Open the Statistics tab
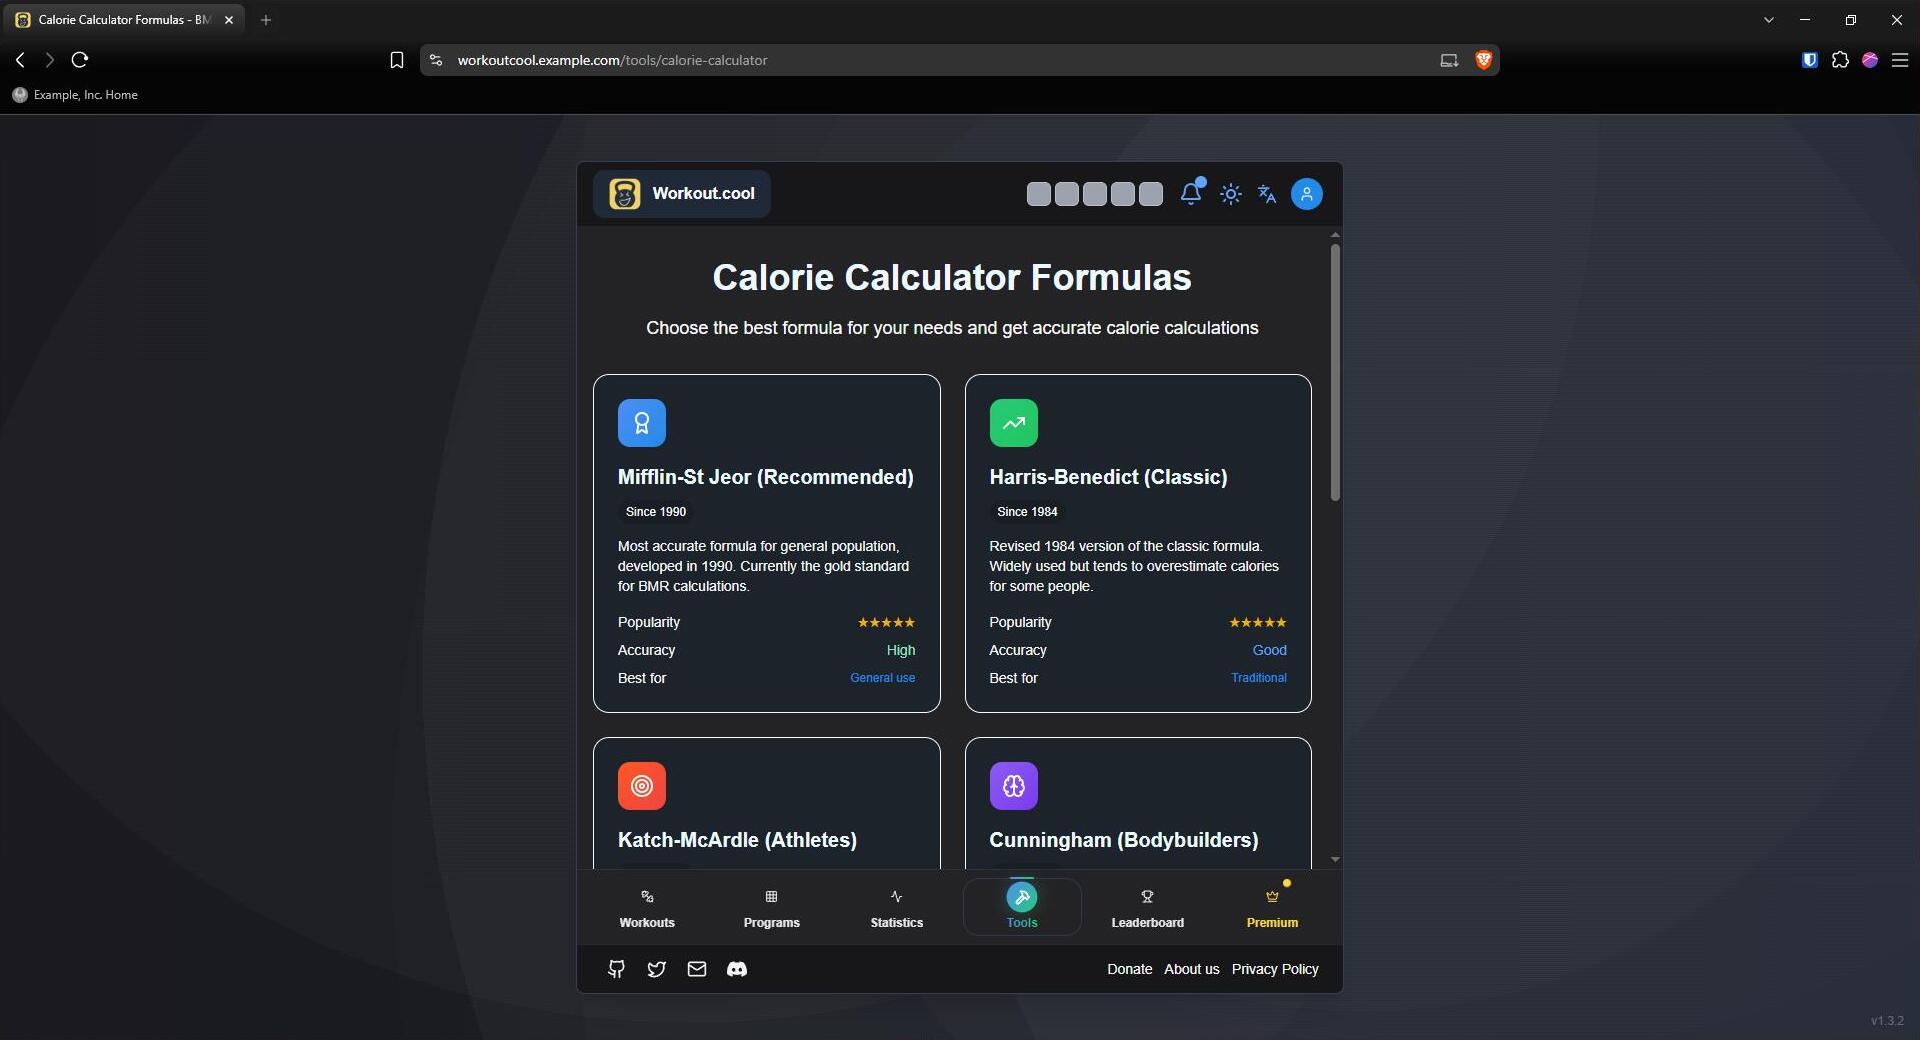The height and width of the screenshot is (1040, 1920). (897, 908)
